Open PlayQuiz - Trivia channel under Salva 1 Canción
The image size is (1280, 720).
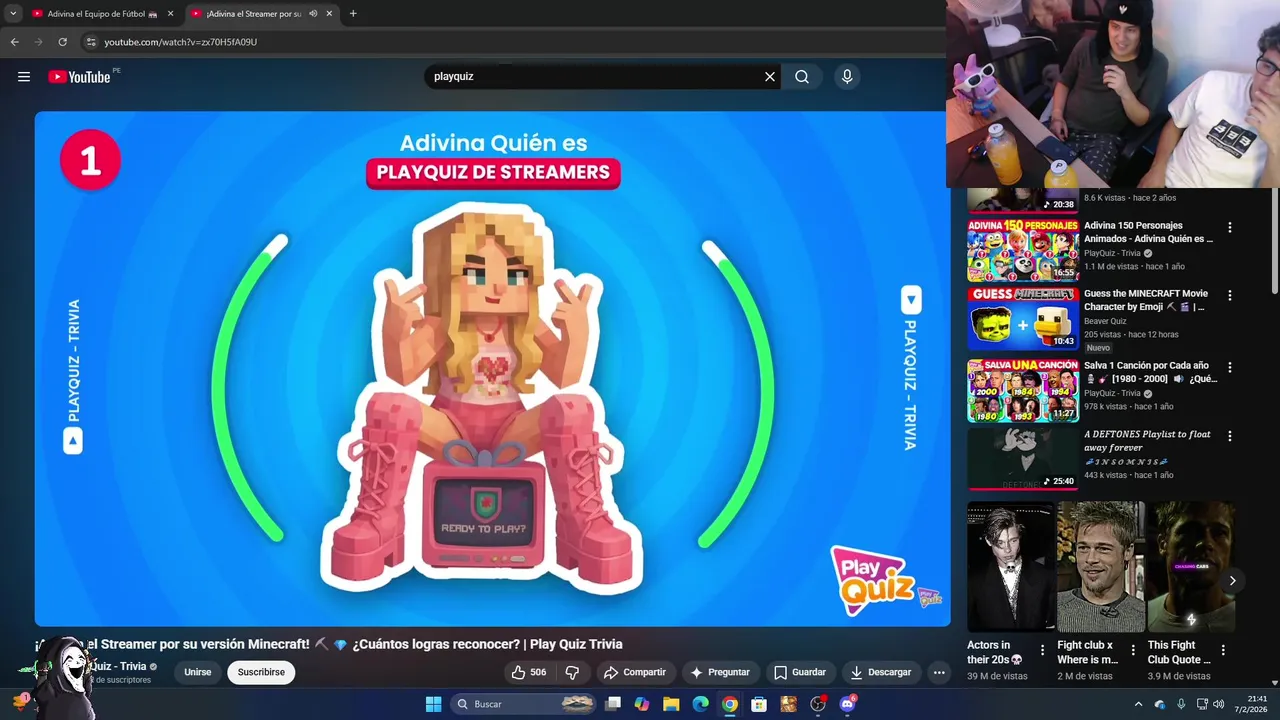[x=1112, y=393]
